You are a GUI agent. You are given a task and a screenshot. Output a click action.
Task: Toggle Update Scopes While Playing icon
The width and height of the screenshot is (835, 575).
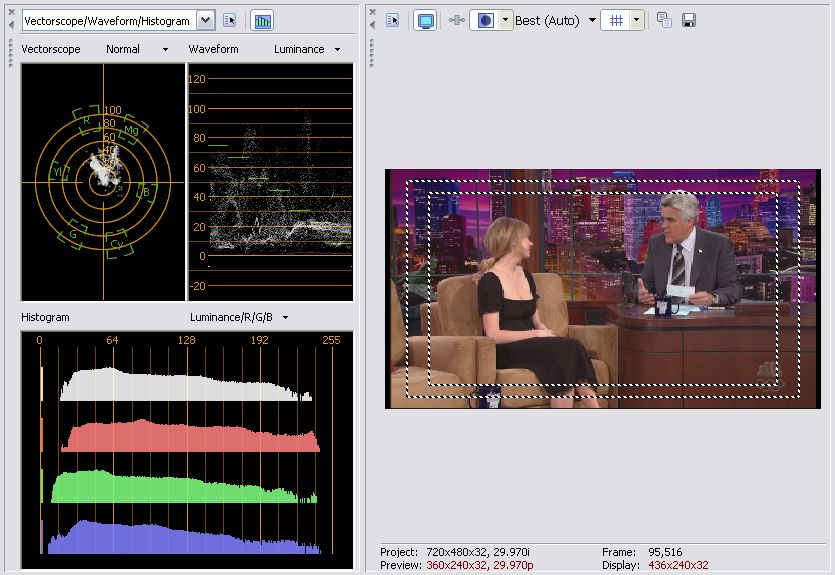tap(262, 21)
